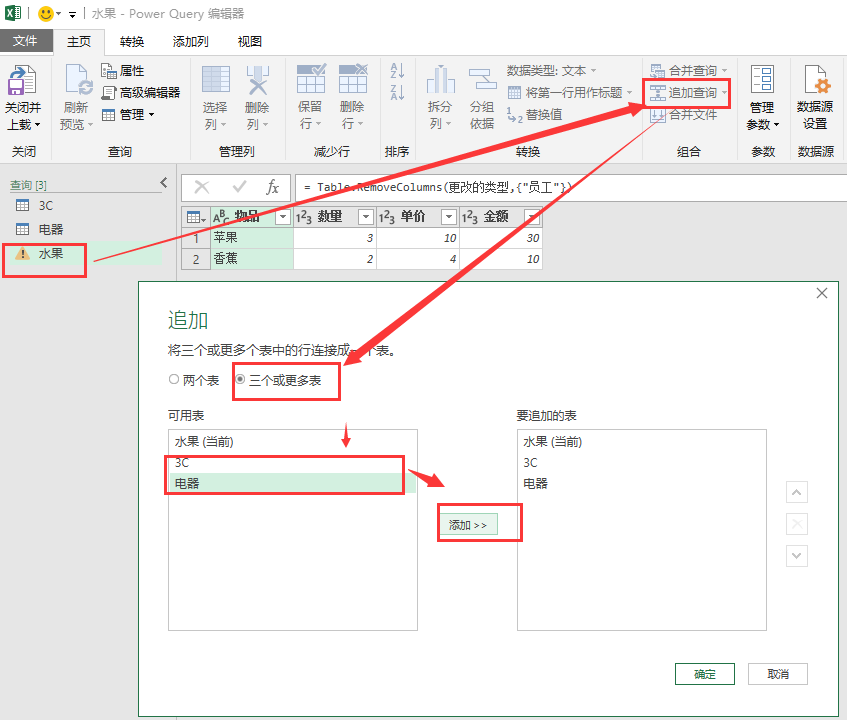847x720 pixels.
Task: Open the 数量 column filter dropdown
Action: (366, 217)
